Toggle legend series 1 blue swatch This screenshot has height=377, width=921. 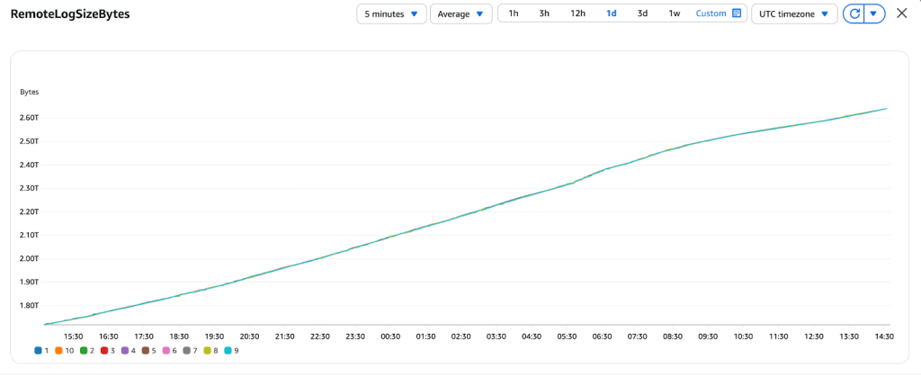[38, 351]
